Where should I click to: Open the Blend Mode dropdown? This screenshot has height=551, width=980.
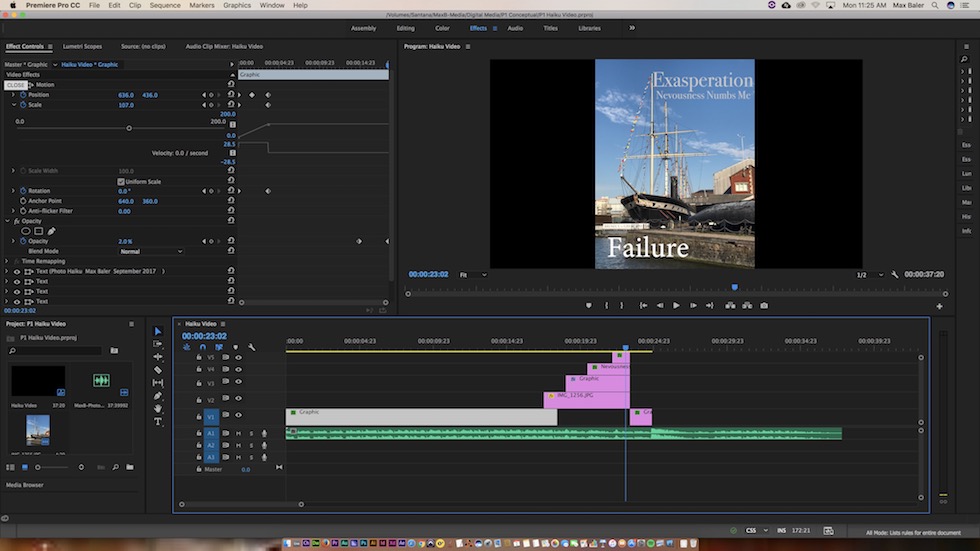pos(151,251)
